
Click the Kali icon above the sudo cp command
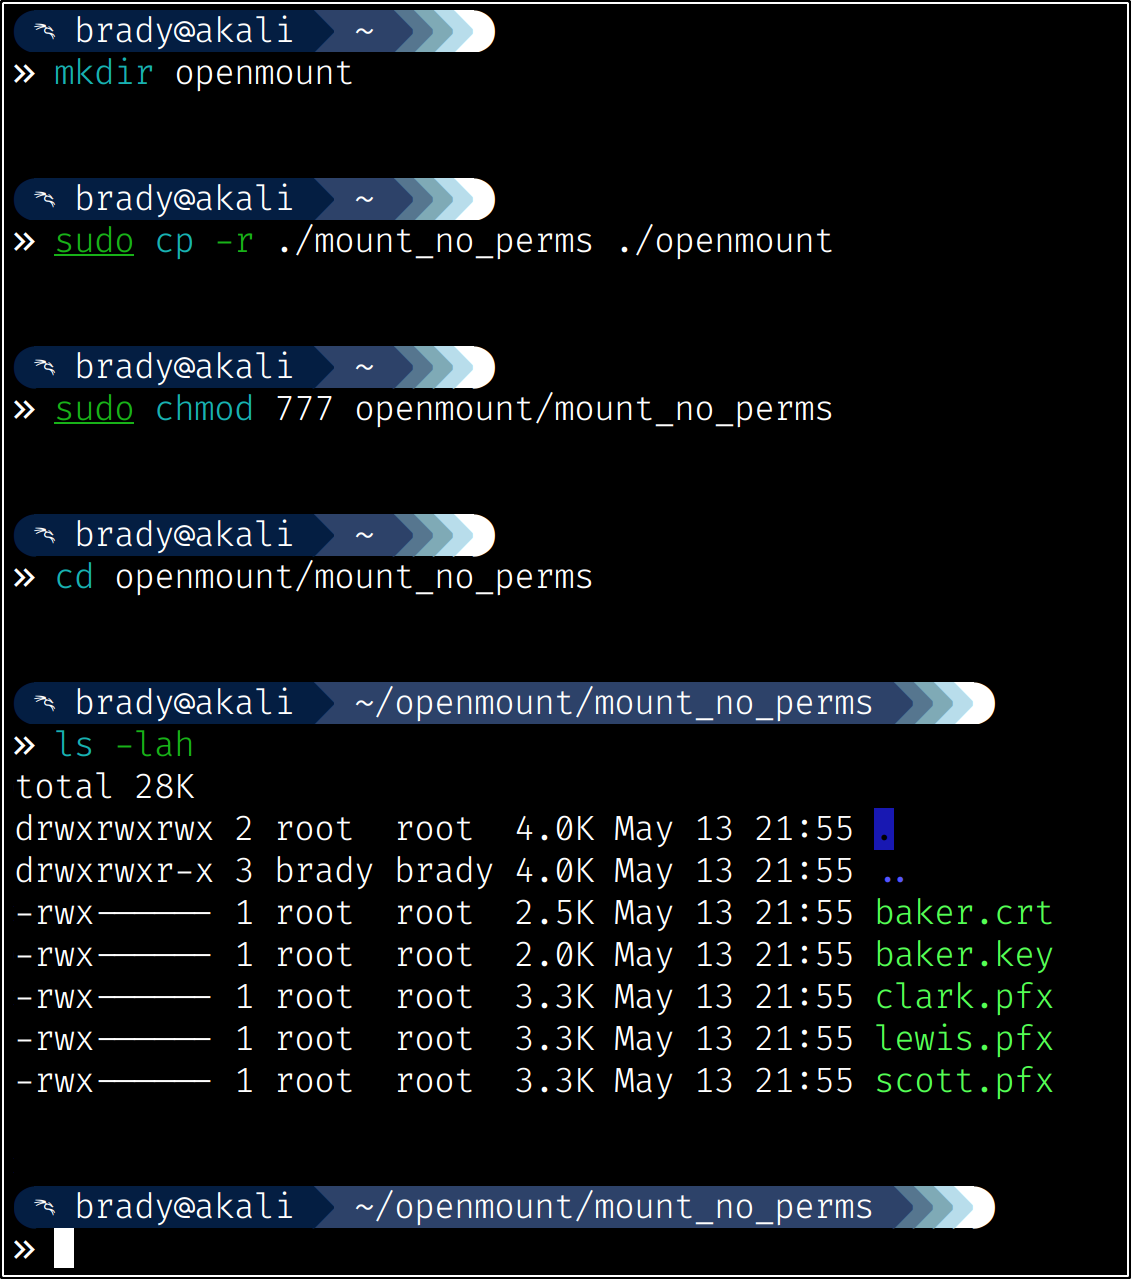[x=45, y=199]
